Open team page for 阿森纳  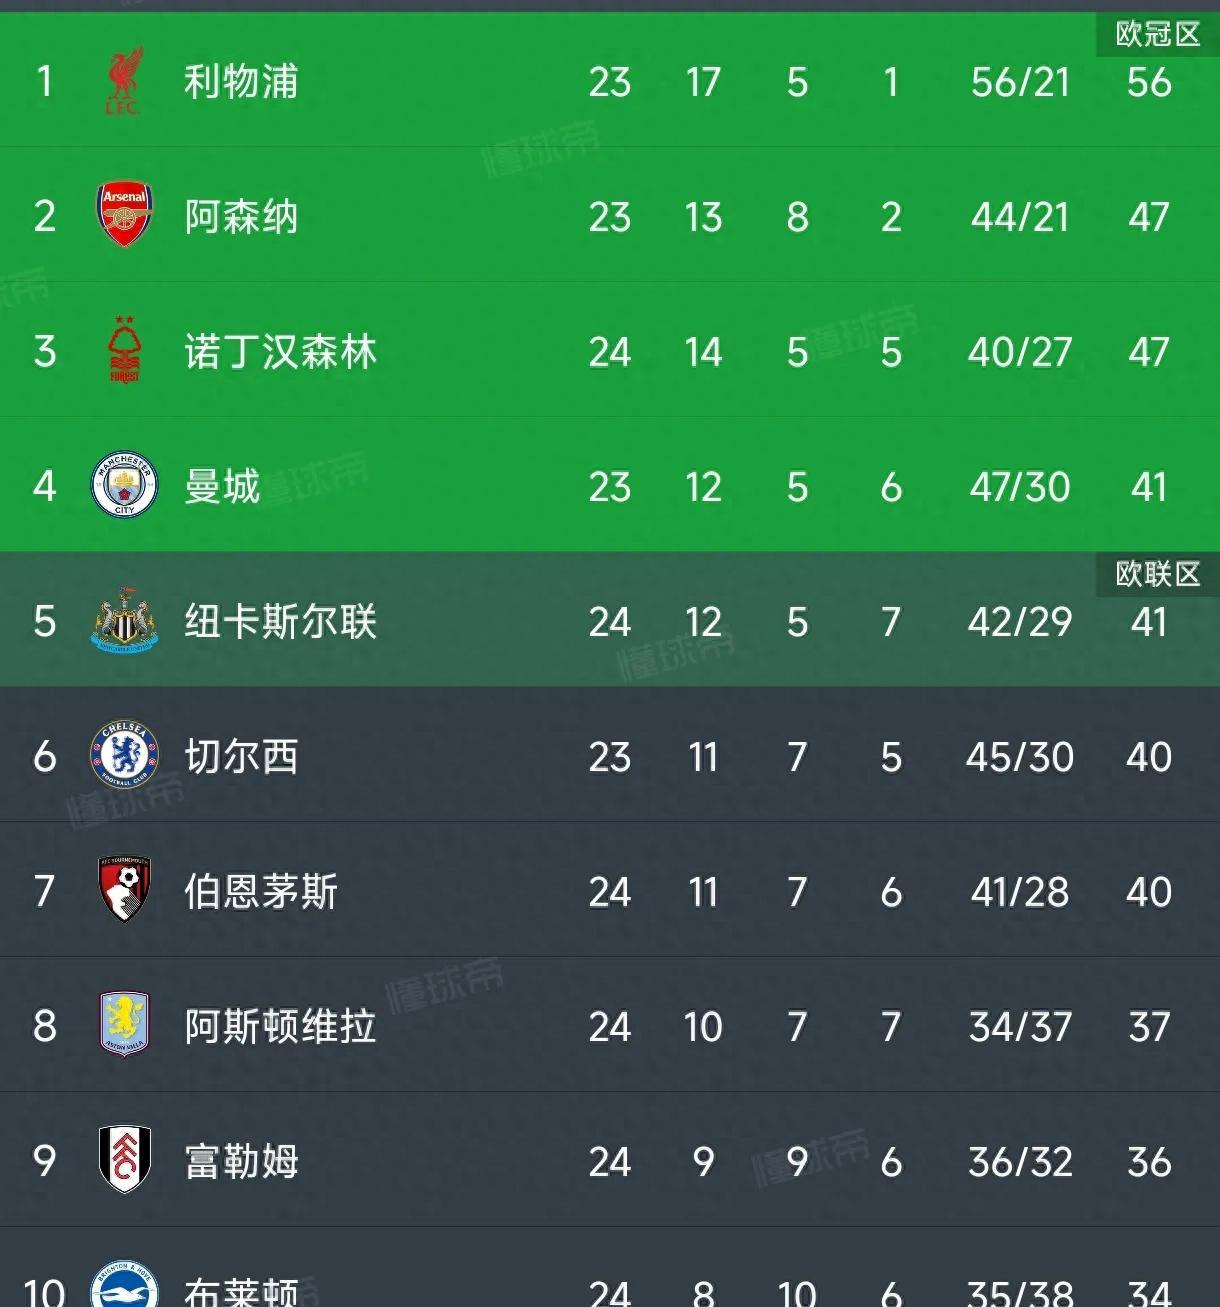[x=241, y=217]
